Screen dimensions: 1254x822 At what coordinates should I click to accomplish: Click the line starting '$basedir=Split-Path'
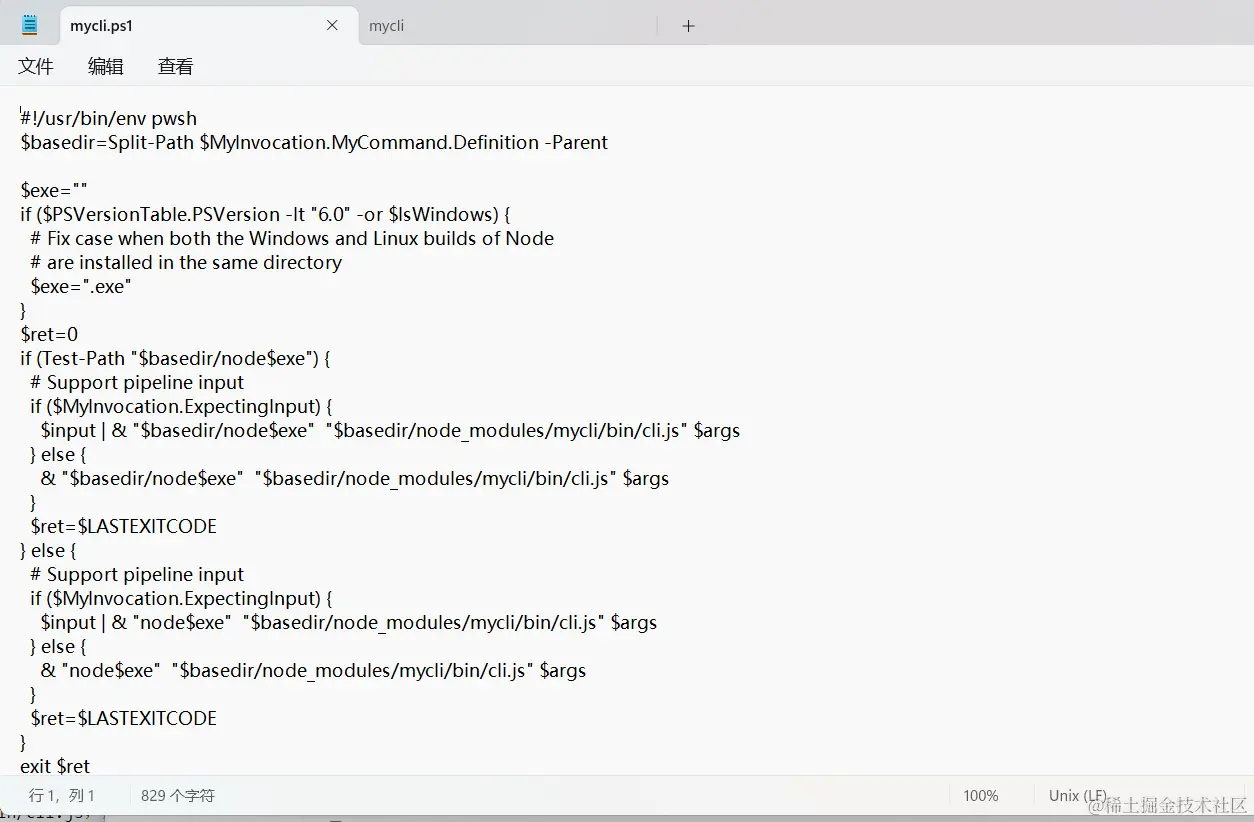314,142
